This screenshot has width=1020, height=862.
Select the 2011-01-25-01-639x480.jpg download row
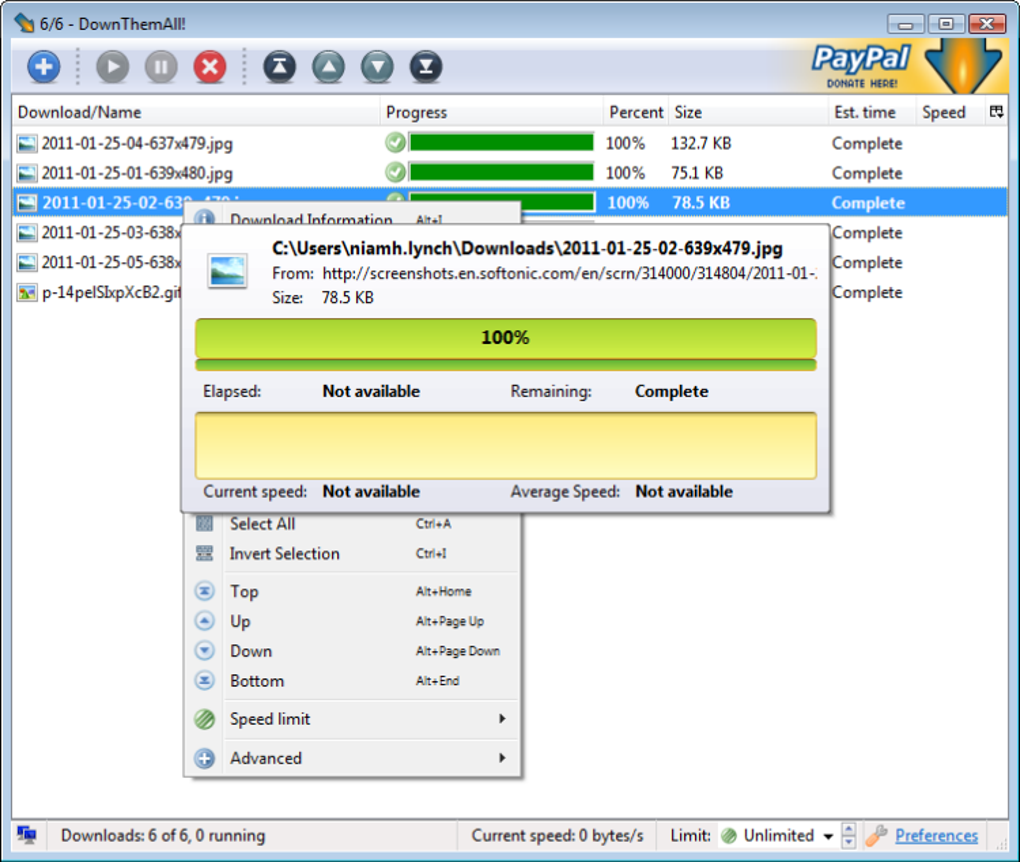[510, 173]
